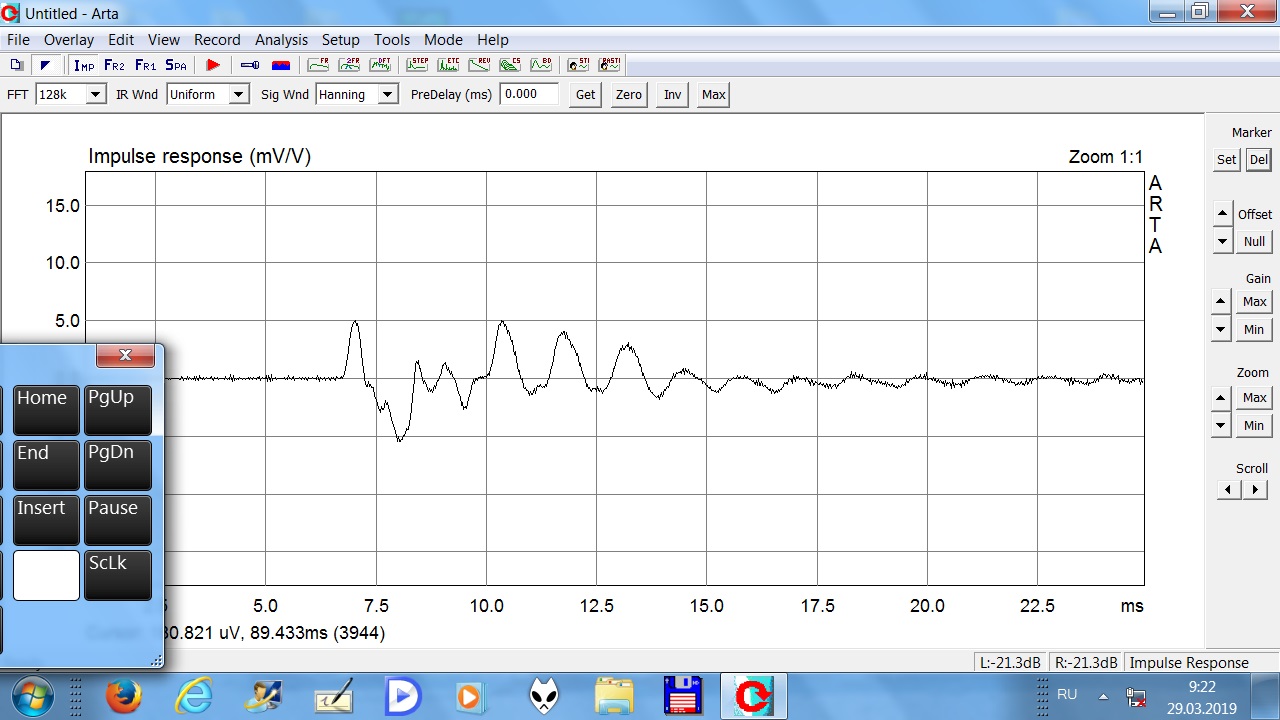1280x720 pixels.
Task: Open the IR Wnd dropdown showing Uniform
Action: [x=207, y=94]
